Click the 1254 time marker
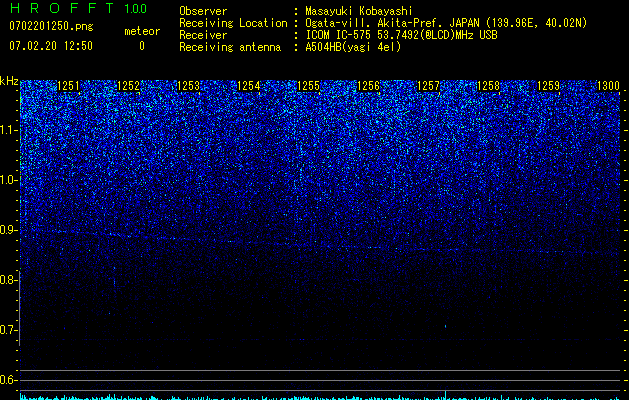 [249, 86]
